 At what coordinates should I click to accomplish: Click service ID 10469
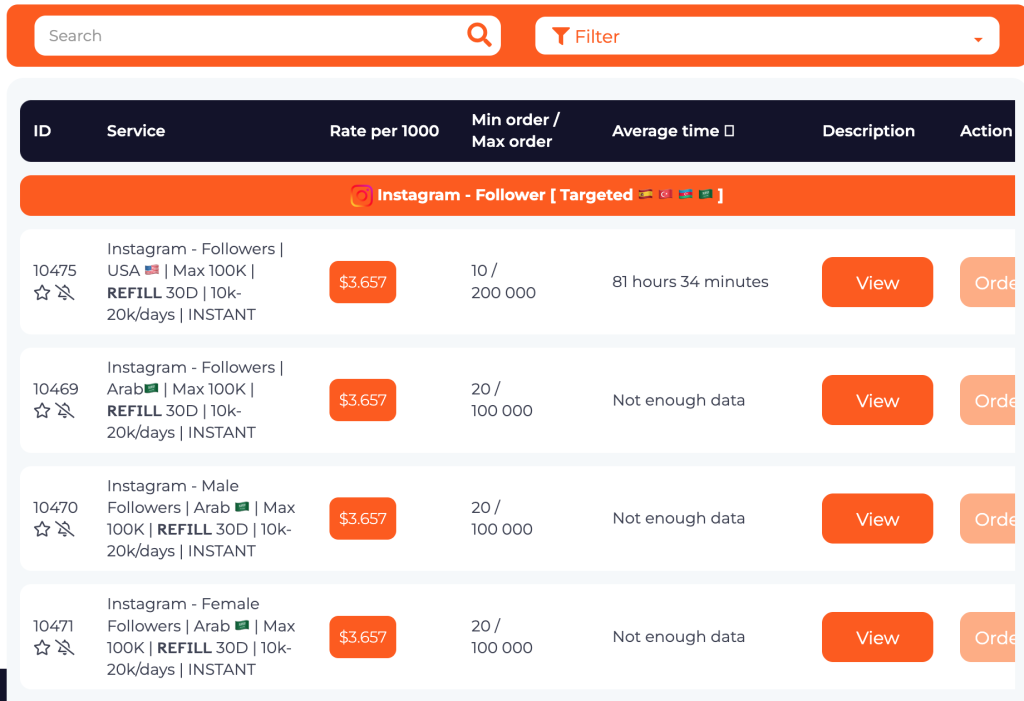click(x=56, y=389)
